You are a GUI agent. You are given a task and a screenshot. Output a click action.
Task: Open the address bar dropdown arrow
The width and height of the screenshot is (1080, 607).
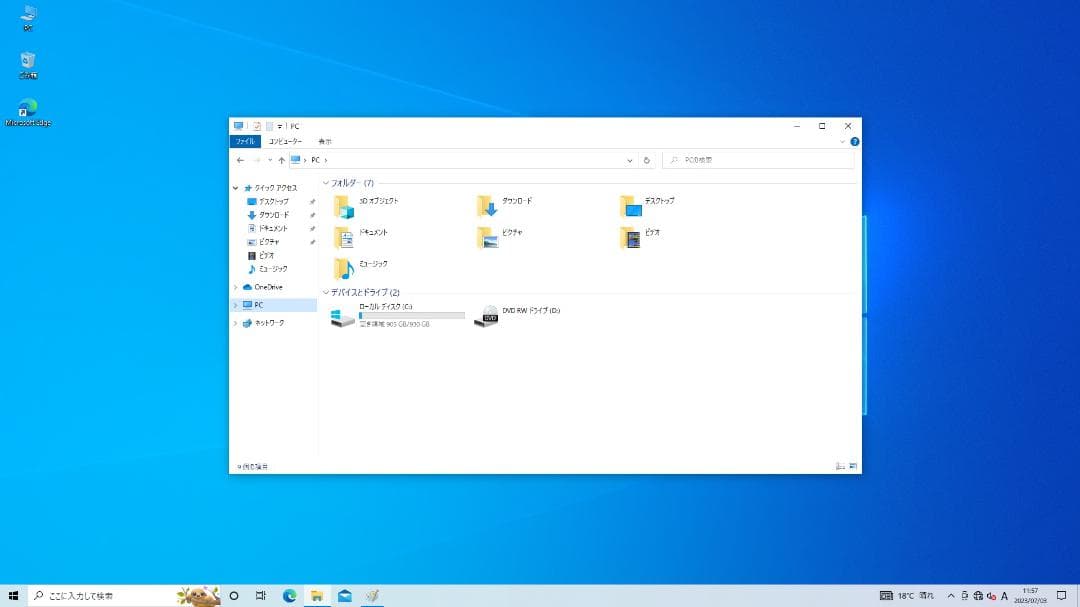click(629, 160)
